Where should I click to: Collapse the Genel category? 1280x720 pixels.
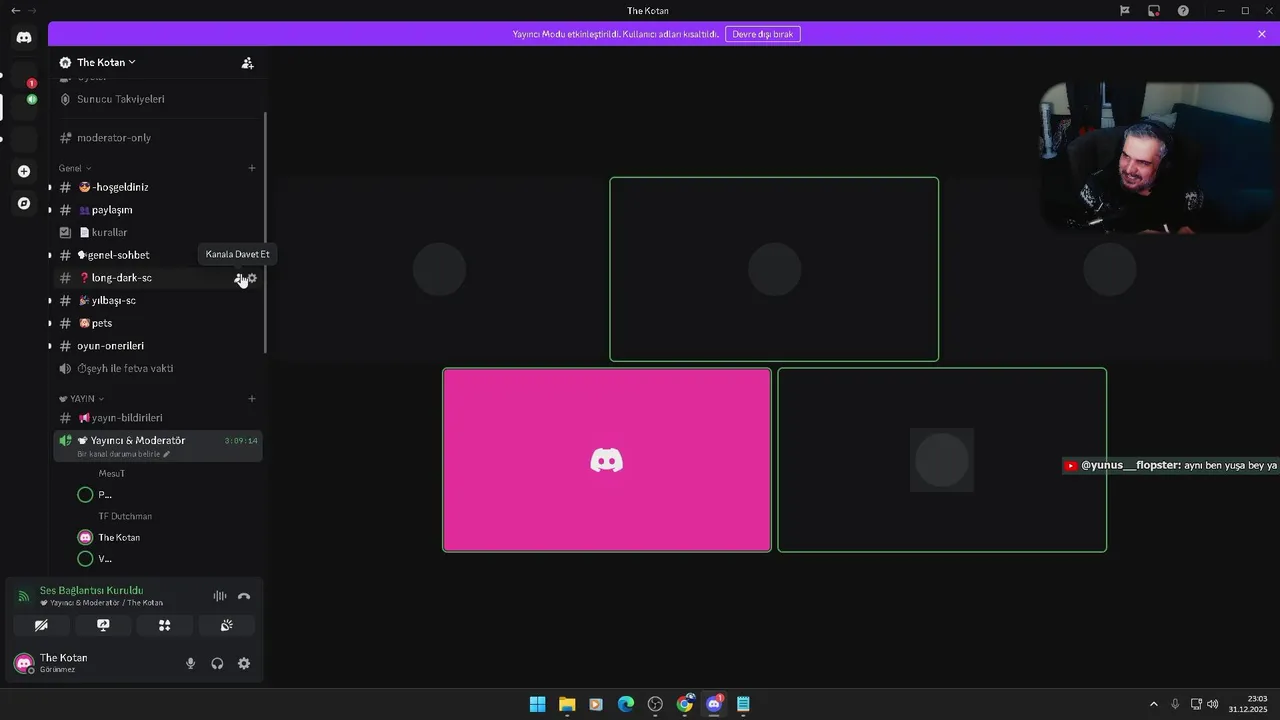click(x=75, y=168)
